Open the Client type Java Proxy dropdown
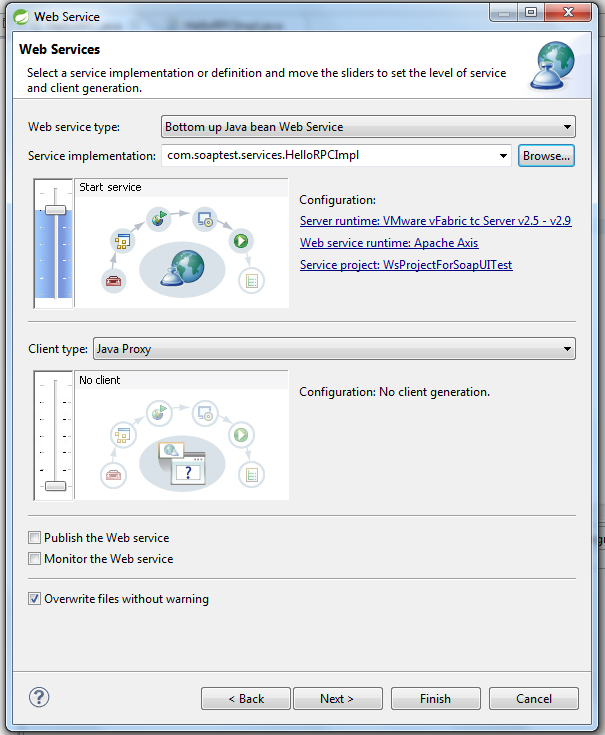The height and width of the screenshot is (735, 605). coord(334,349)
